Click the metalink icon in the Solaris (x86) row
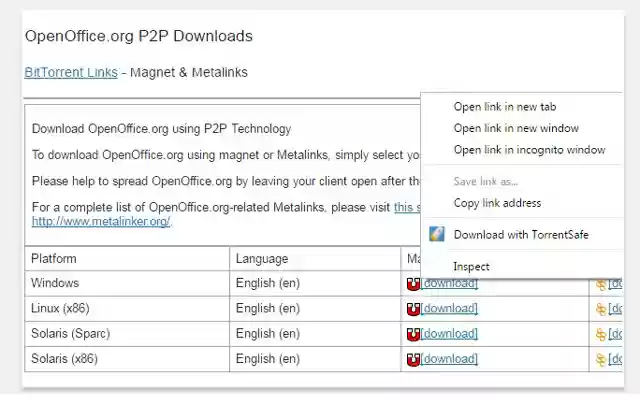 (x=601, y=360)
